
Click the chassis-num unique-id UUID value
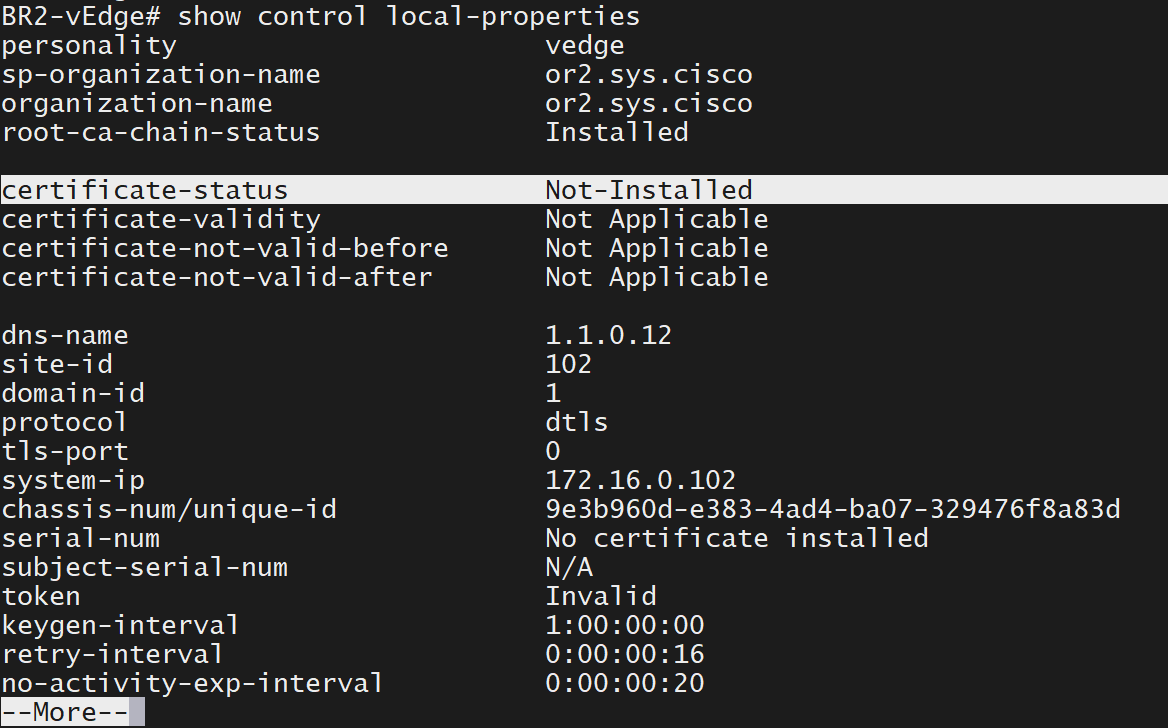832,510
